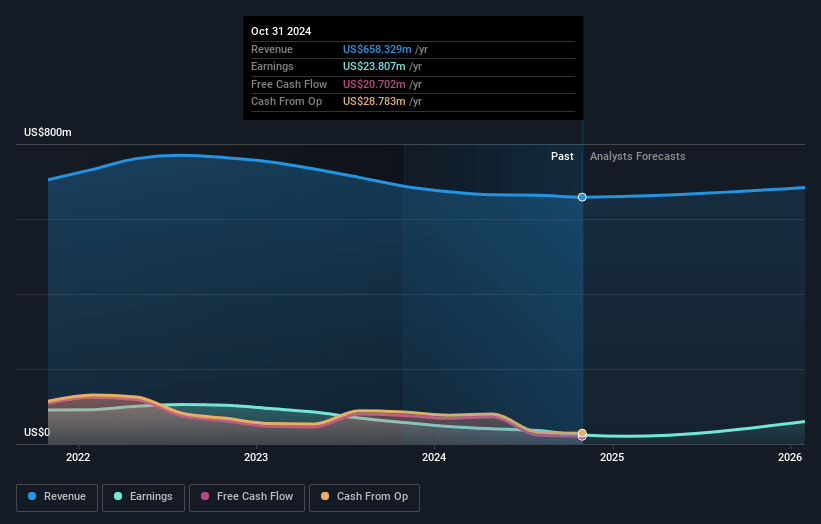The width and height of the screenshot is (821, 524).
Task: Toggle the Cash From Op legend series
Action: pos(364,497)
